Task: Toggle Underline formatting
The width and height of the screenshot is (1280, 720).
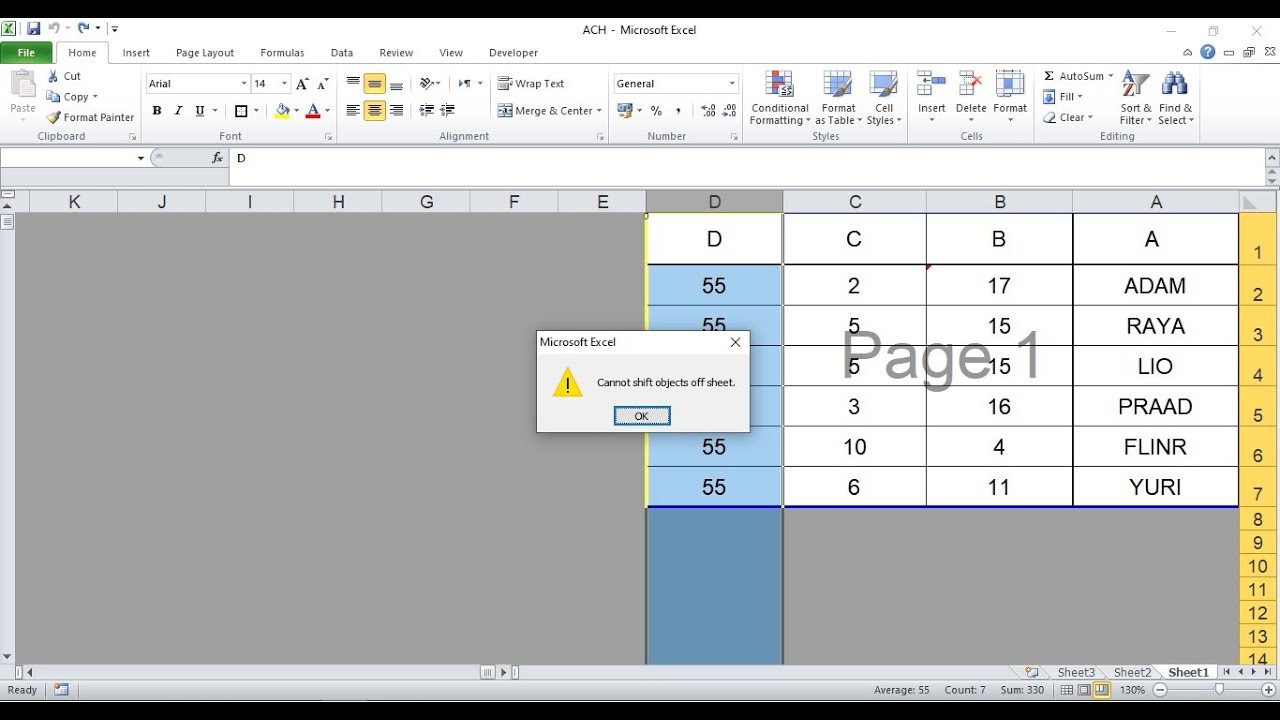Action: click(x=200, y=111)
